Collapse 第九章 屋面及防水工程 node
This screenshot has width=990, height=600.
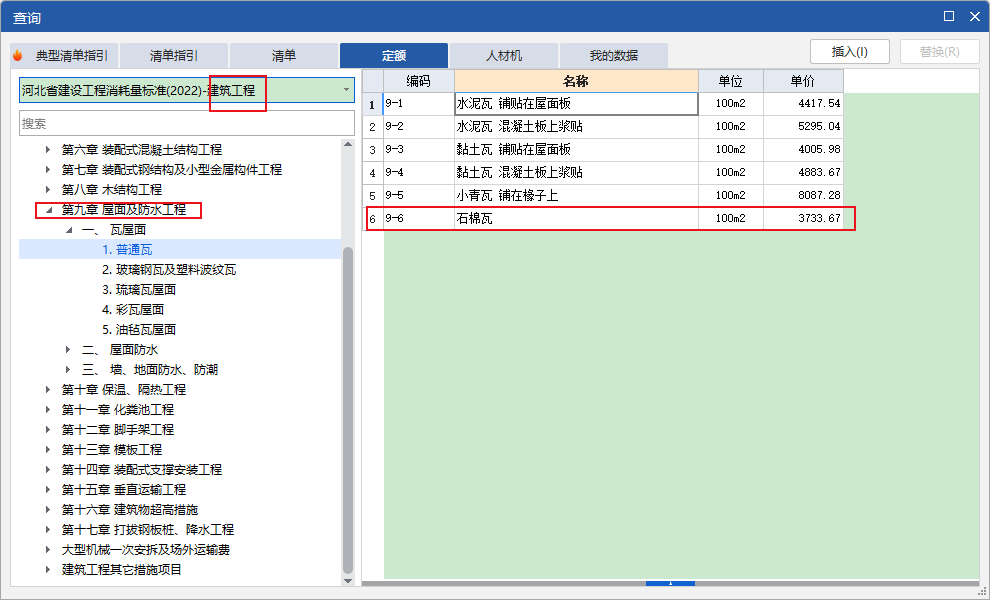tap(48, 210)
